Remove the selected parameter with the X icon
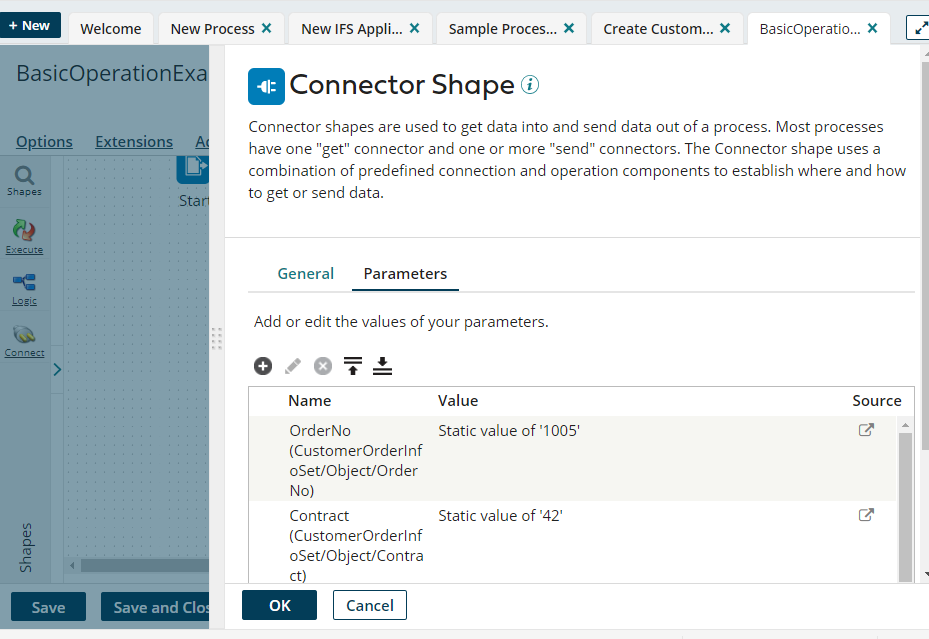Screen dimensions: 929x639 (x=323, y=366)
